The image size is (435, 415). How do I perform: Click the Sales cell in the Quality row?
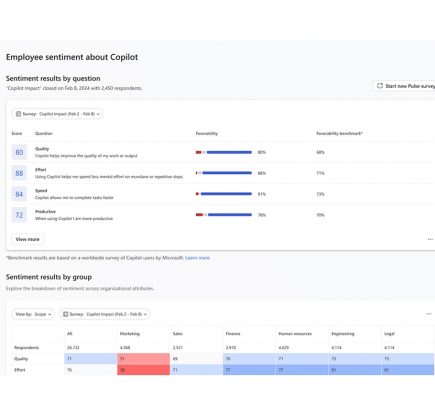[x=196, y=359]
